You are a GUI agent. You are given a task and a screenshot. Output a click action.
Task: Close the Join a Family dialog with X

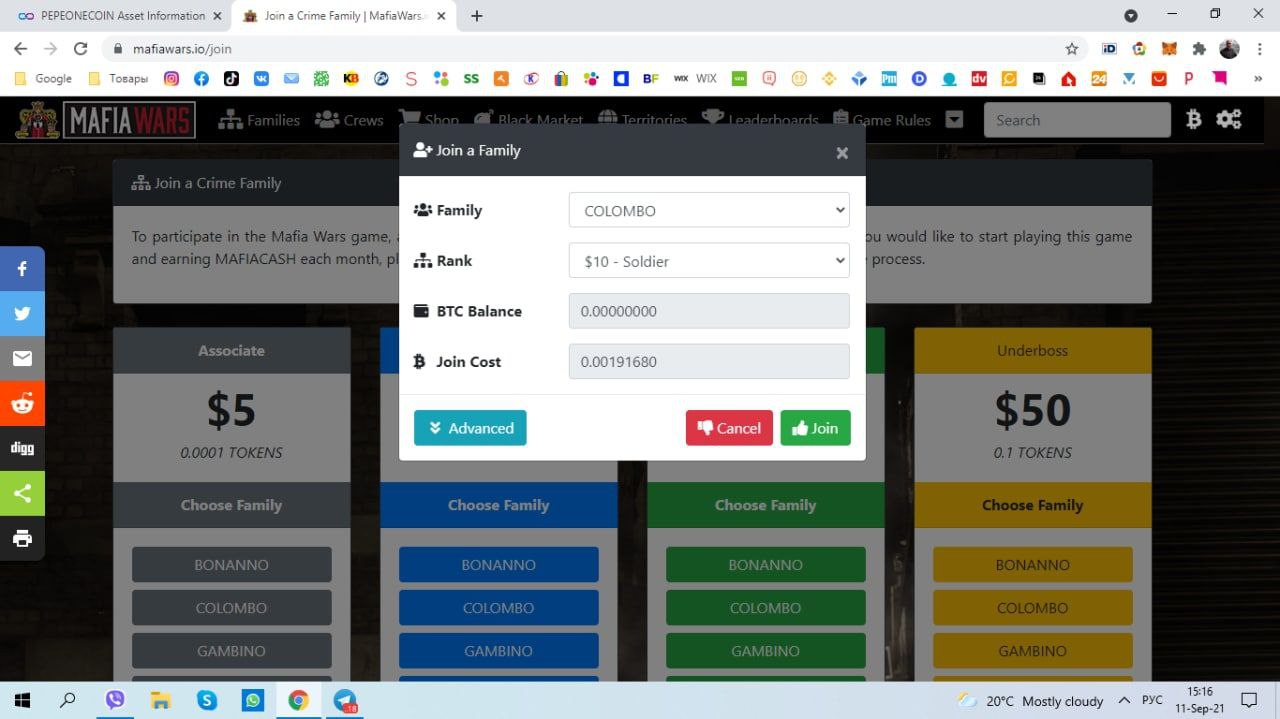point(842,152)
